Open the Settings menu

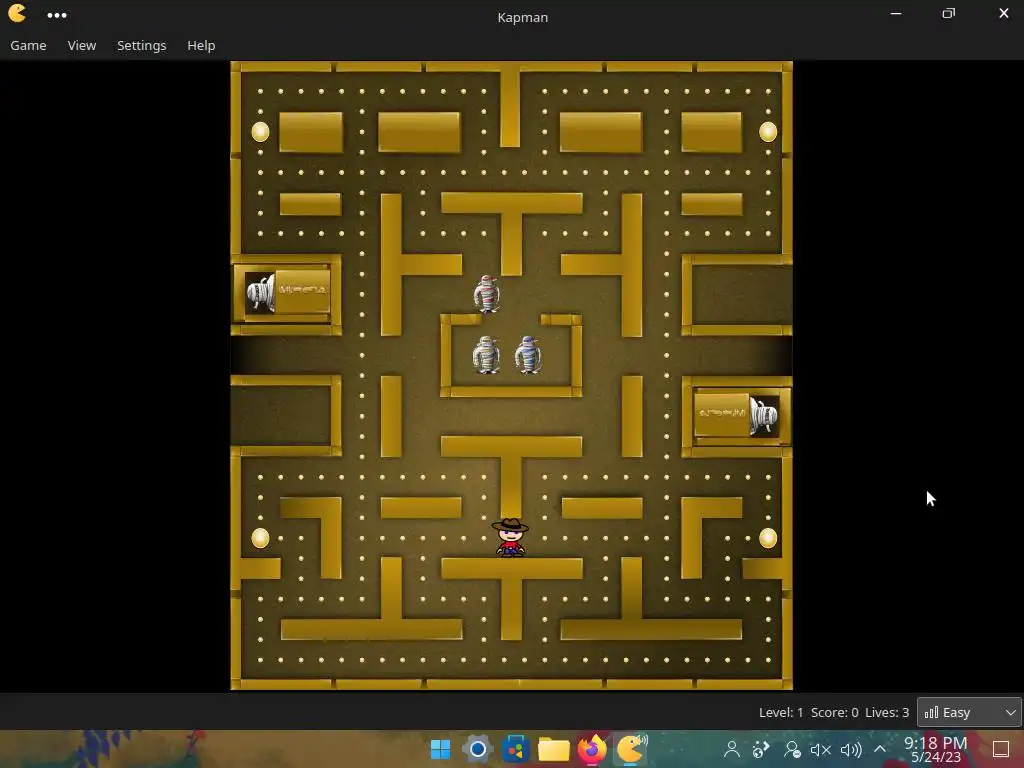(142, 46)
